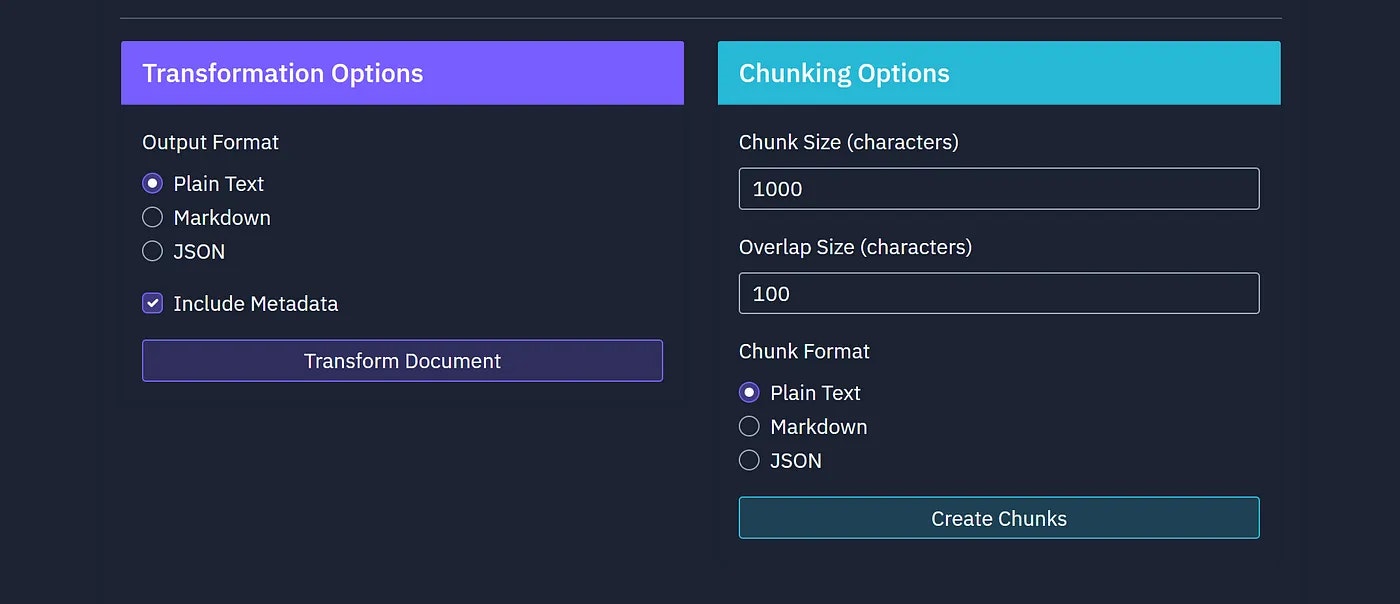
Task: Click the Chunk Size (characters) label
Action: 848,143
